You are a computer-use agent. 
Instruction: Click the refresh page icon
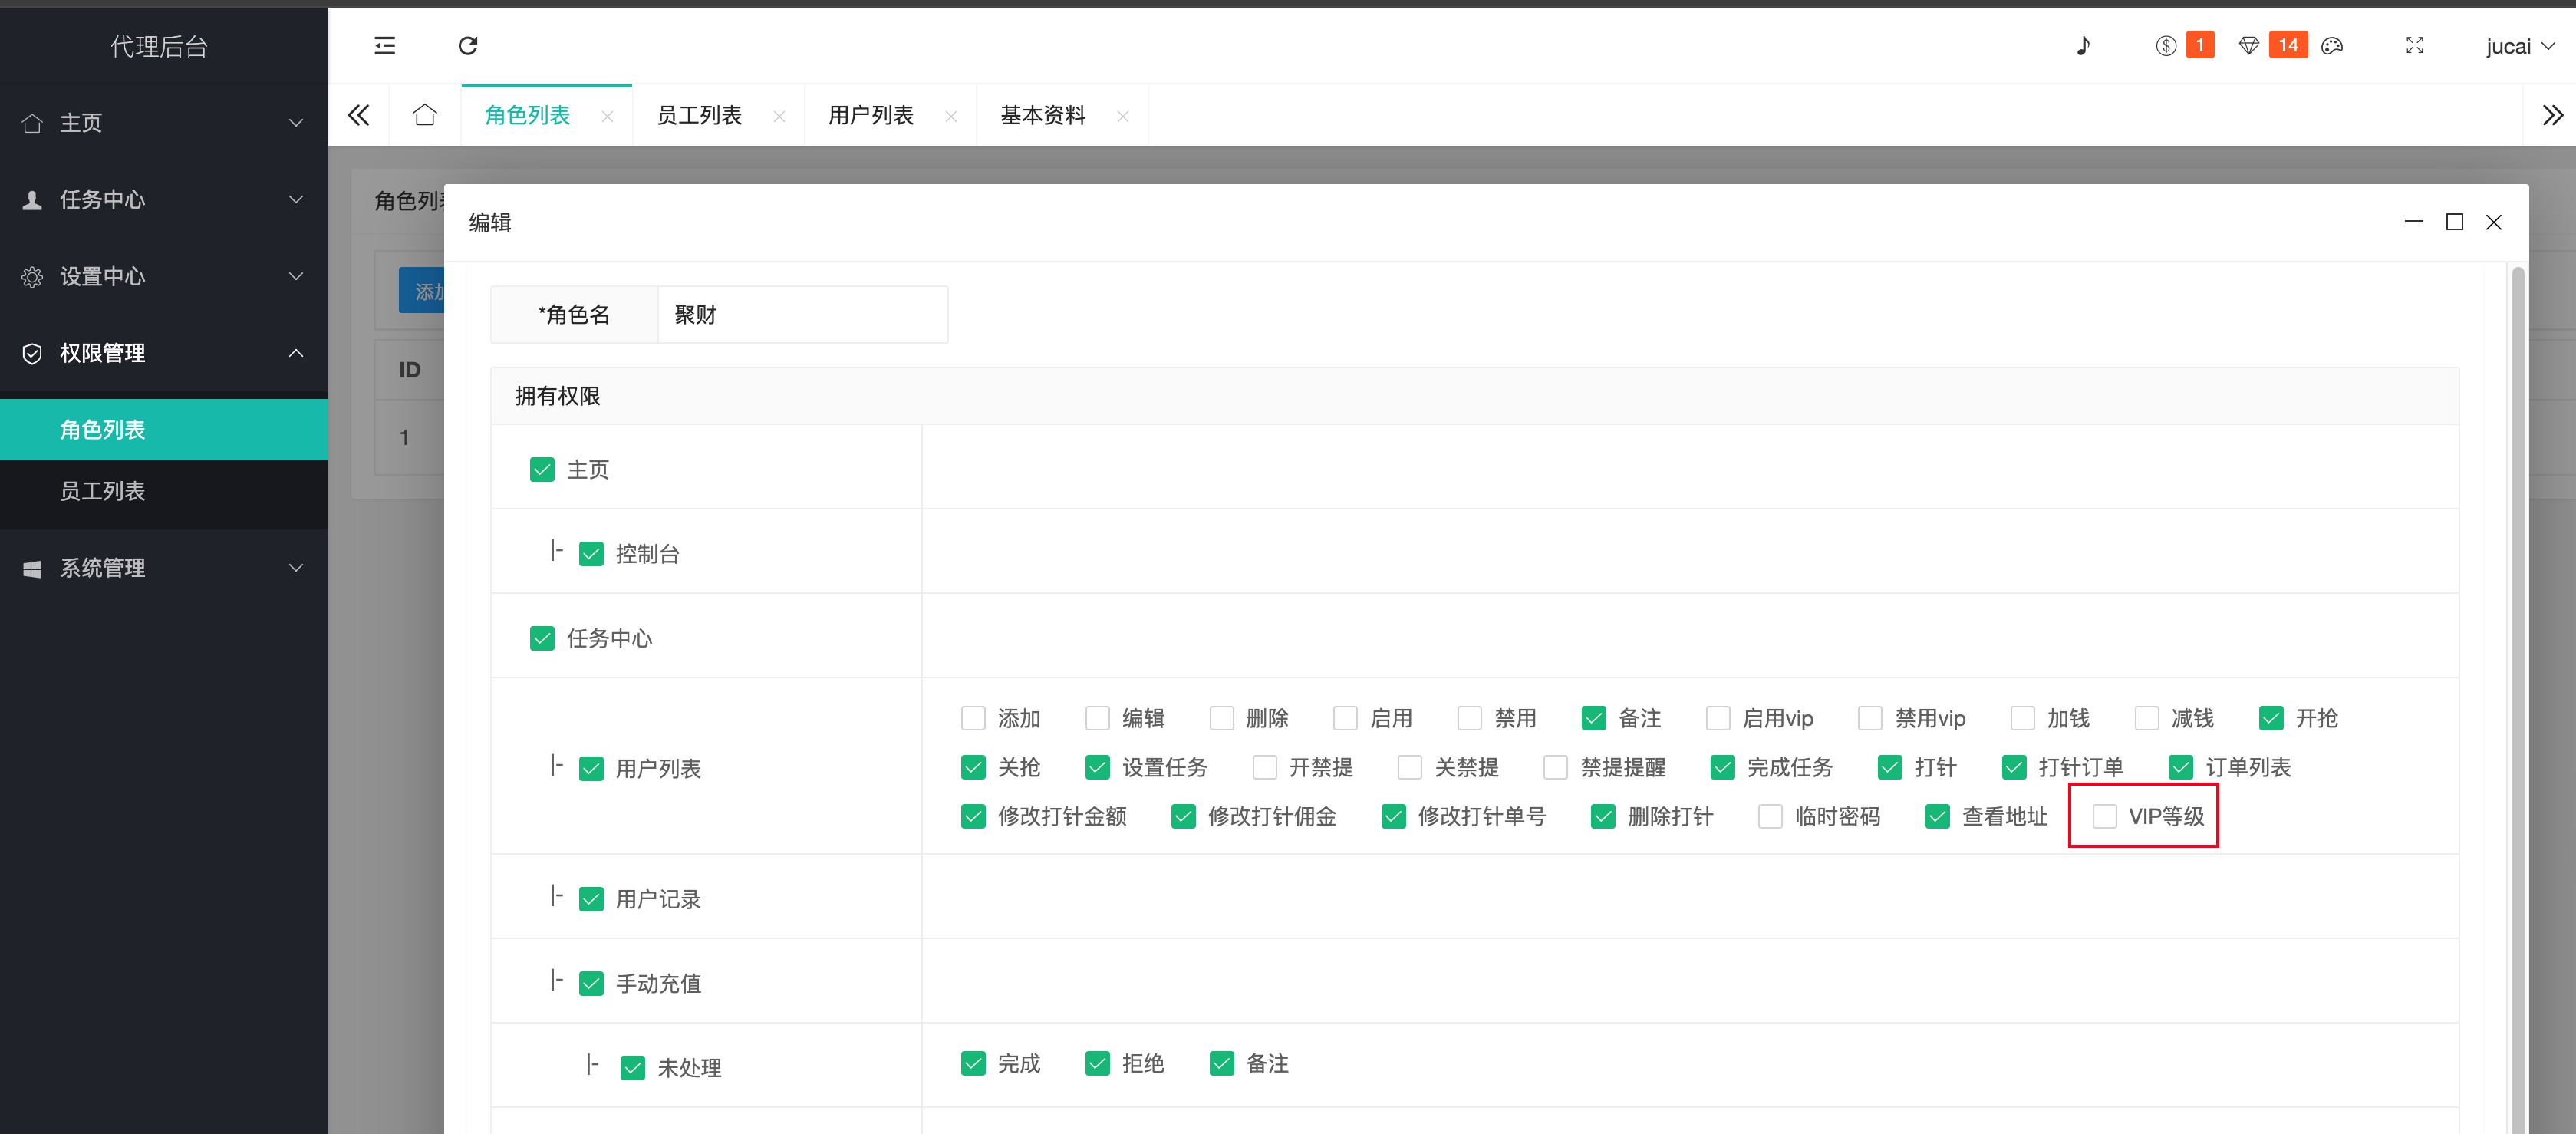point(467,46)
